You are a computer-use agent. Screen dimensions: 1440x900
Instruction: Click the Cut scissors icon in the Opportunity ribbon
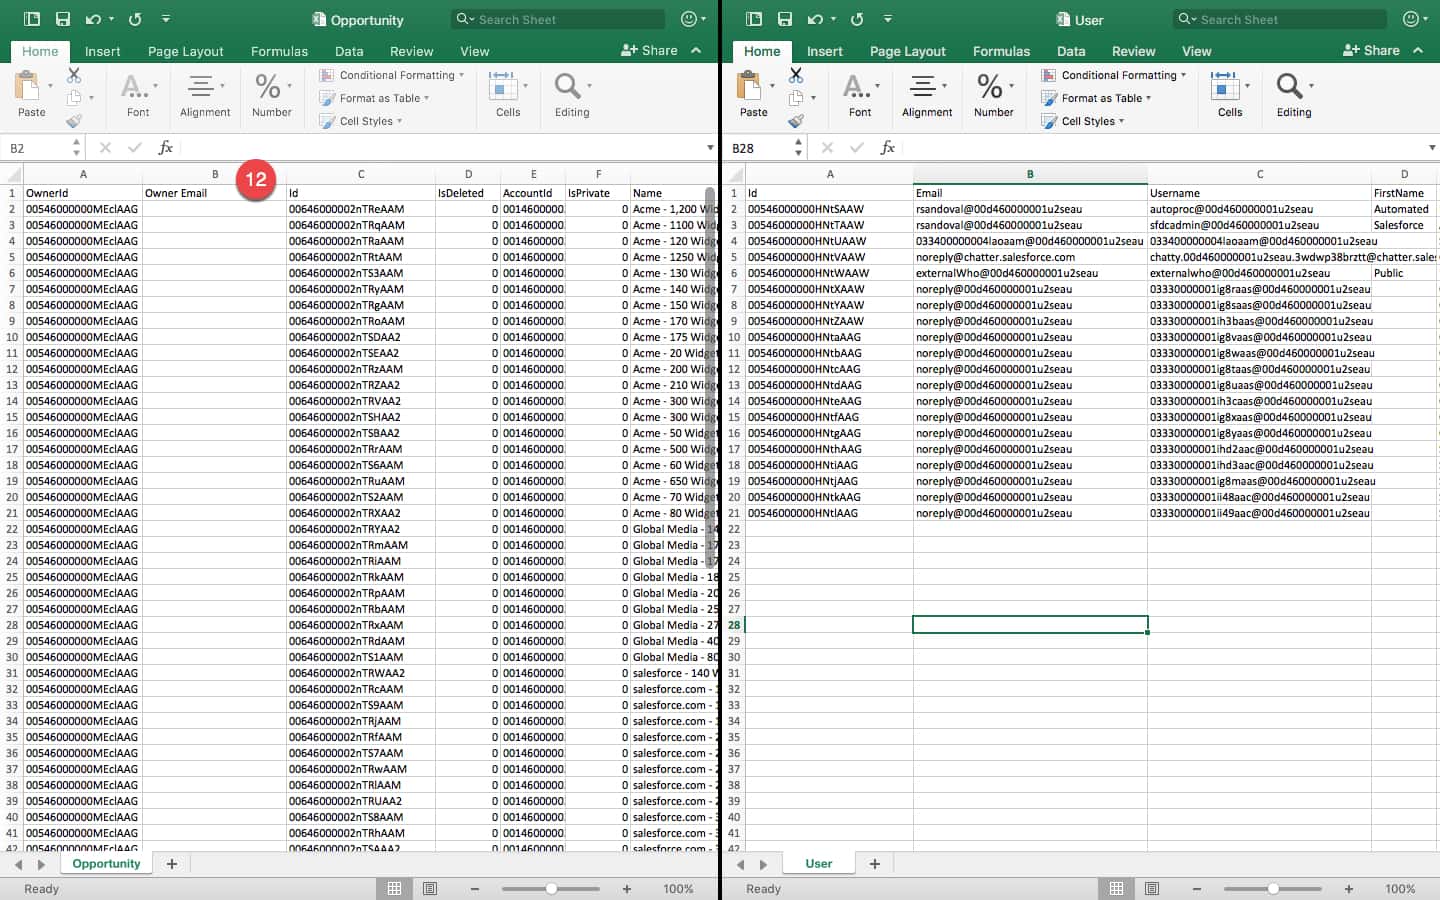(x=74, y=75)
